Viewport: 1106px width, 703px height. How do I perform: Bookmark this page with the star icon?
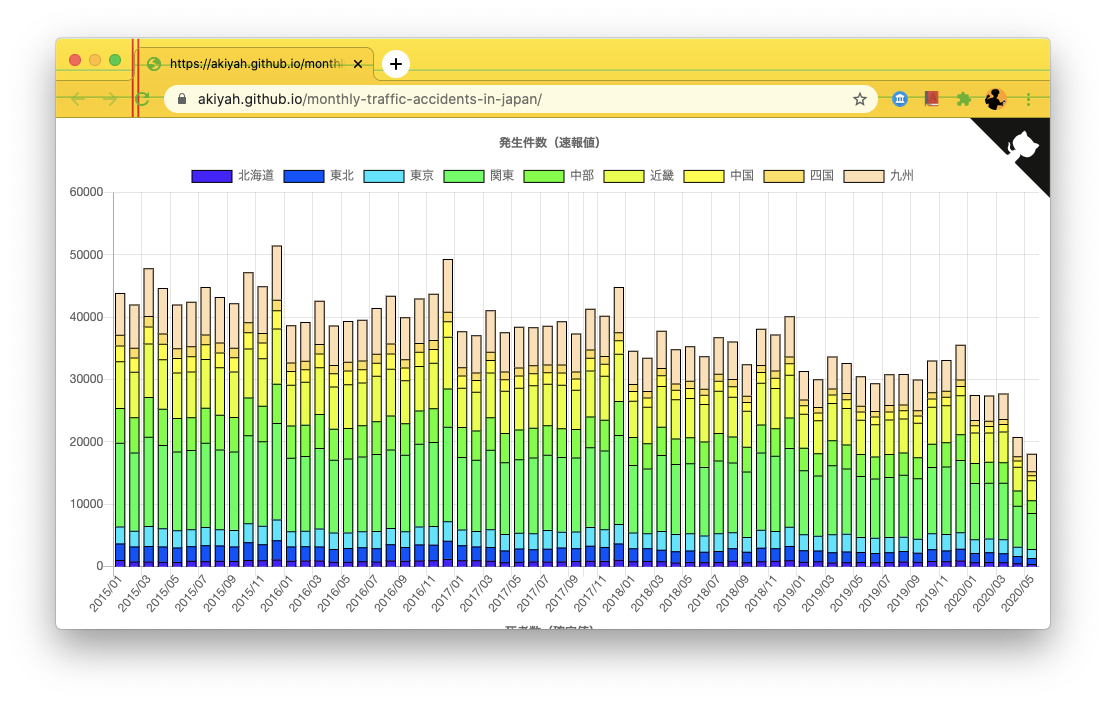[860, 99]
